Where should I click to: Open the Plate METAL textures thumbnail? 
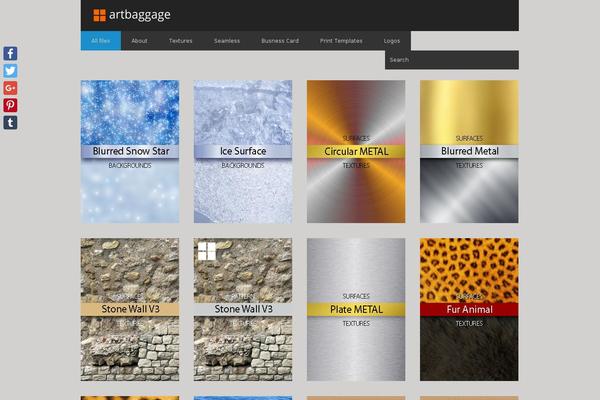point(356,310)
